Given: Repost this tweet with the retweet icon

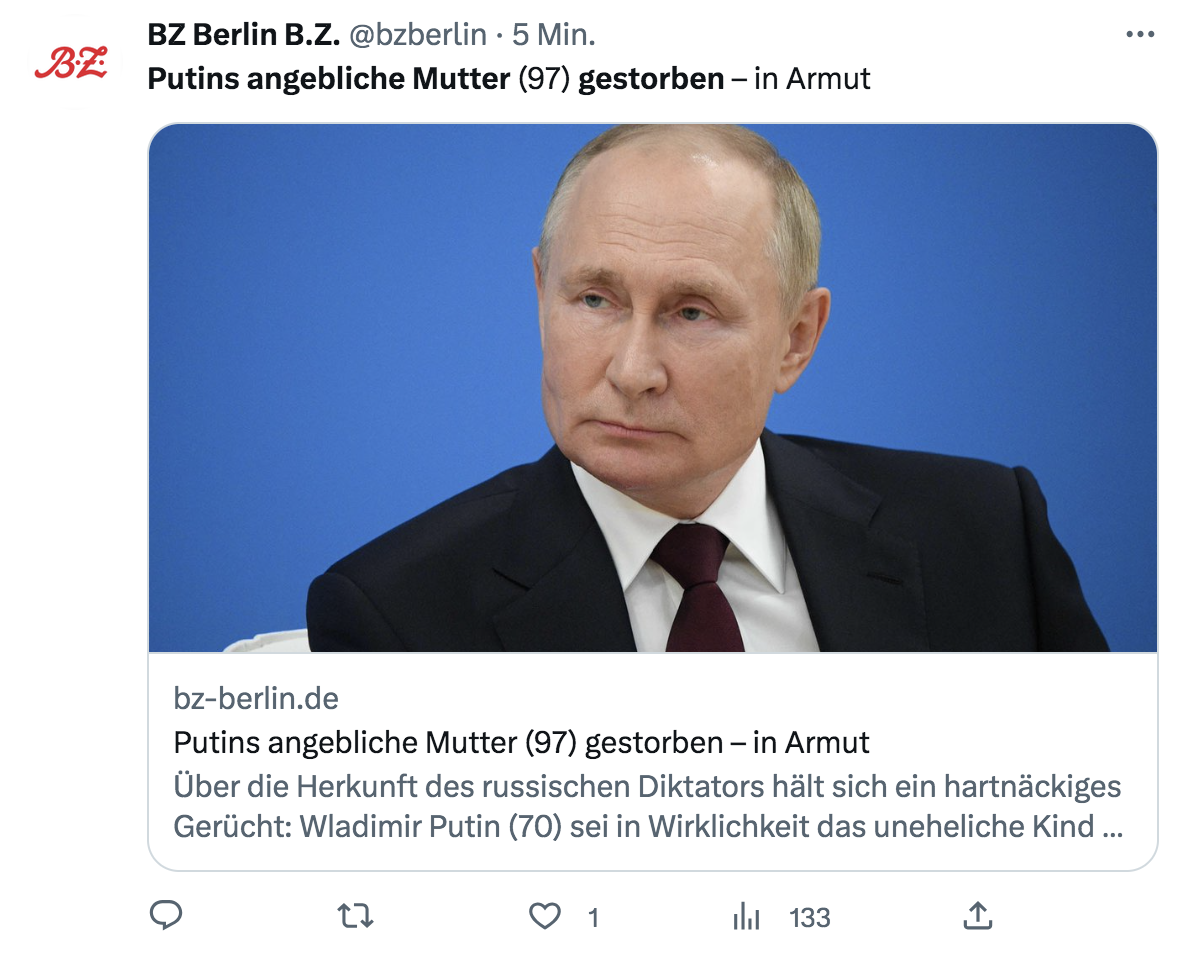Looking at the screenshot, I should click(x=355, y=916).
